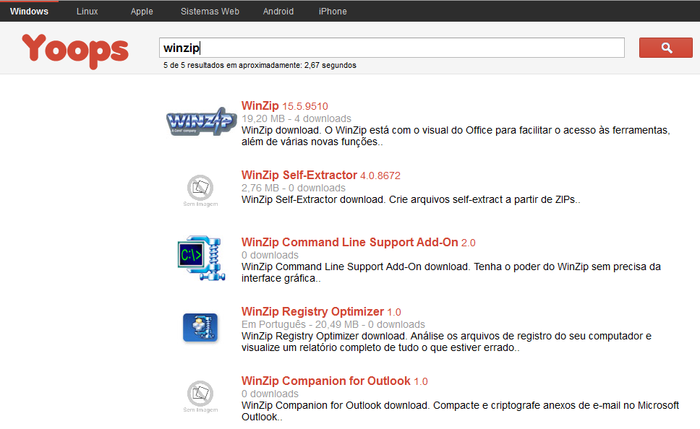The width and height of the screenshot is (700, 429).
Task: Open the Sistemas Web tab
Action: point(210,11)
